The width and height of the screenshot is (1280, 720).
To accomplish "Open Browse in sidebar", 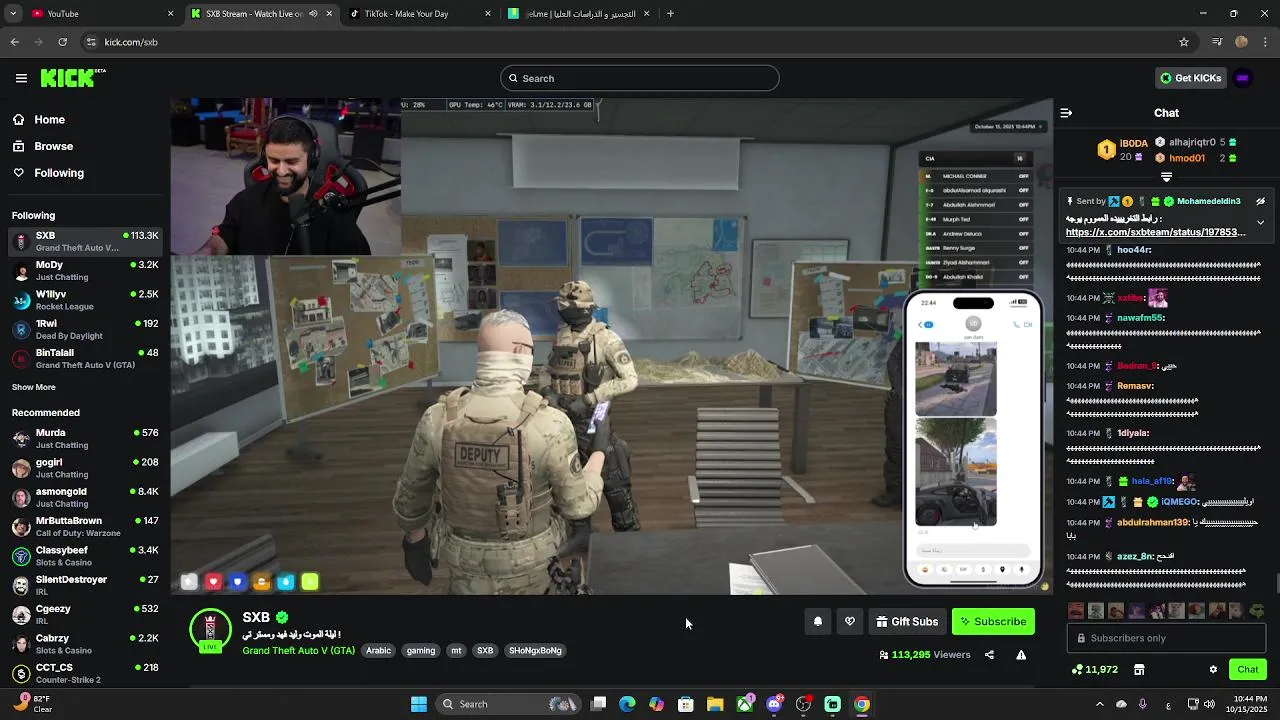I will (x=42, y=146).
